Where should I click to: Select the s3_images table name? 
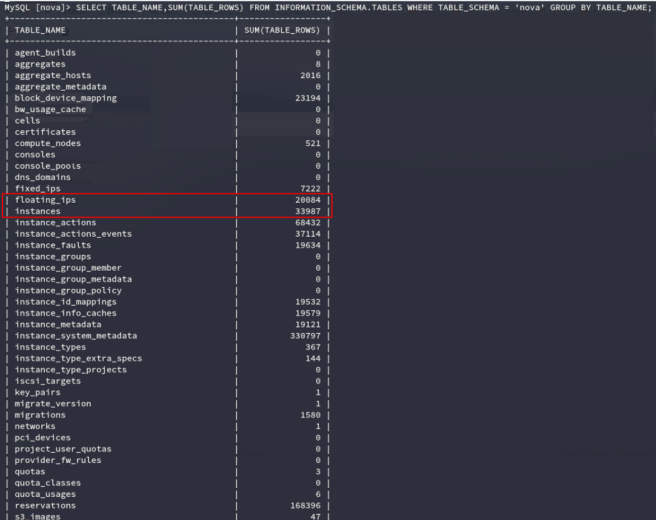(x=40, y=516)
